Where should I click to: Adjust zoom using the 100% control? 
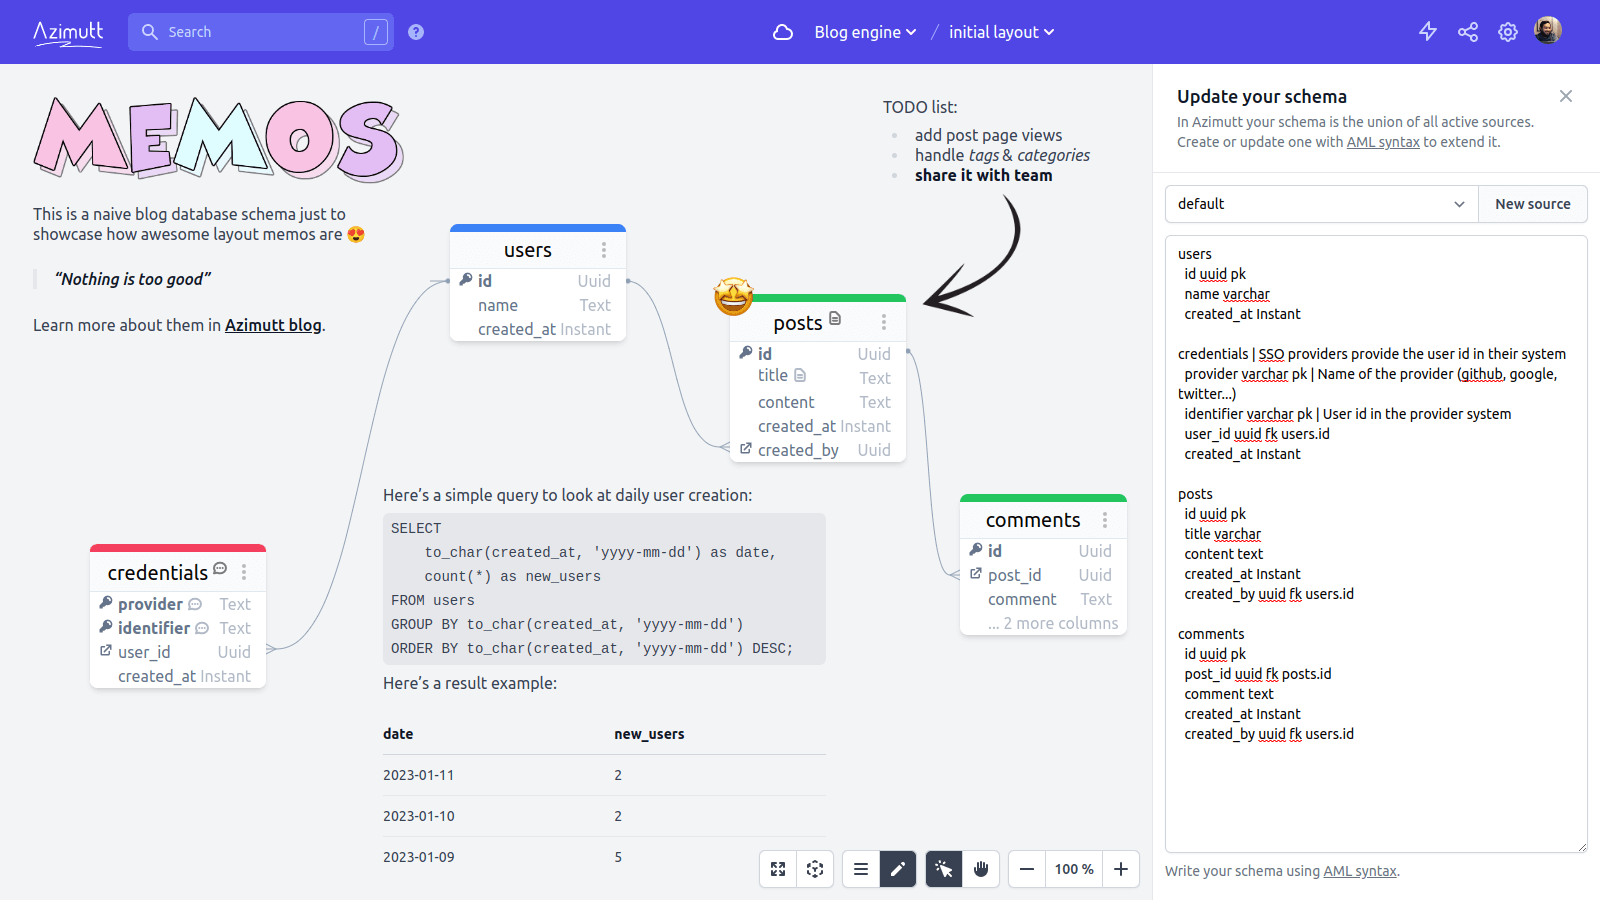(x=1073, y=869)
